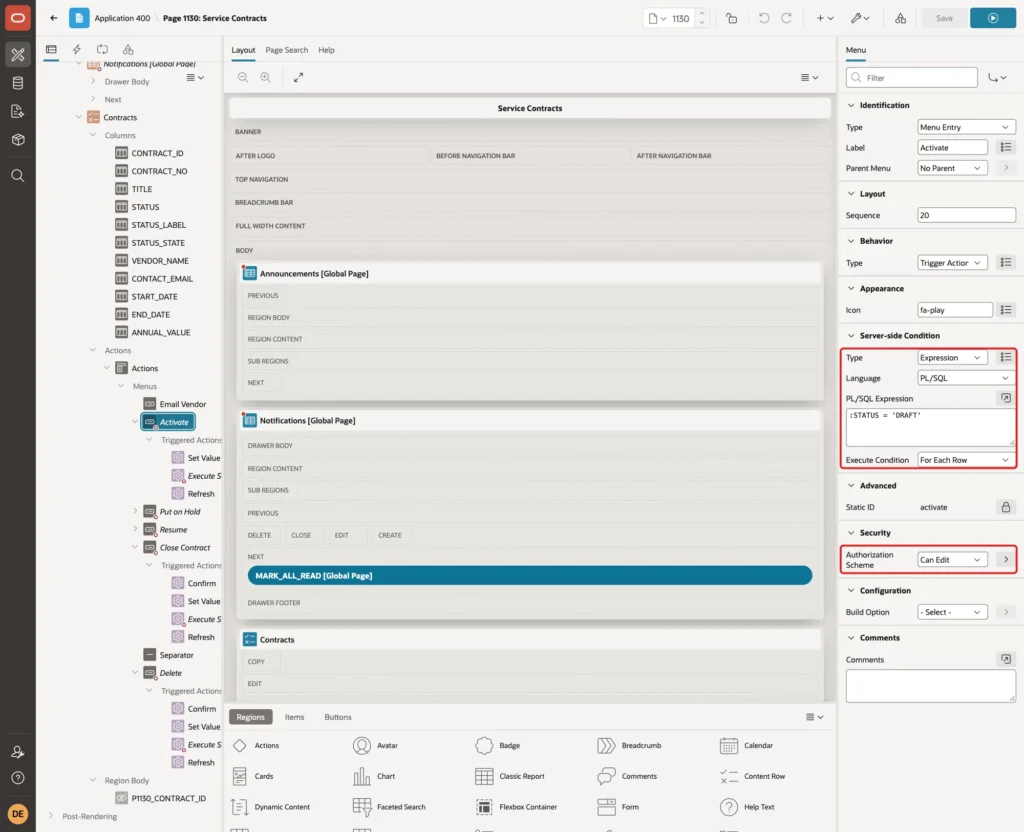1024x832 pixels.
Task: Click the Undo icon
Action: coord(763,18)
